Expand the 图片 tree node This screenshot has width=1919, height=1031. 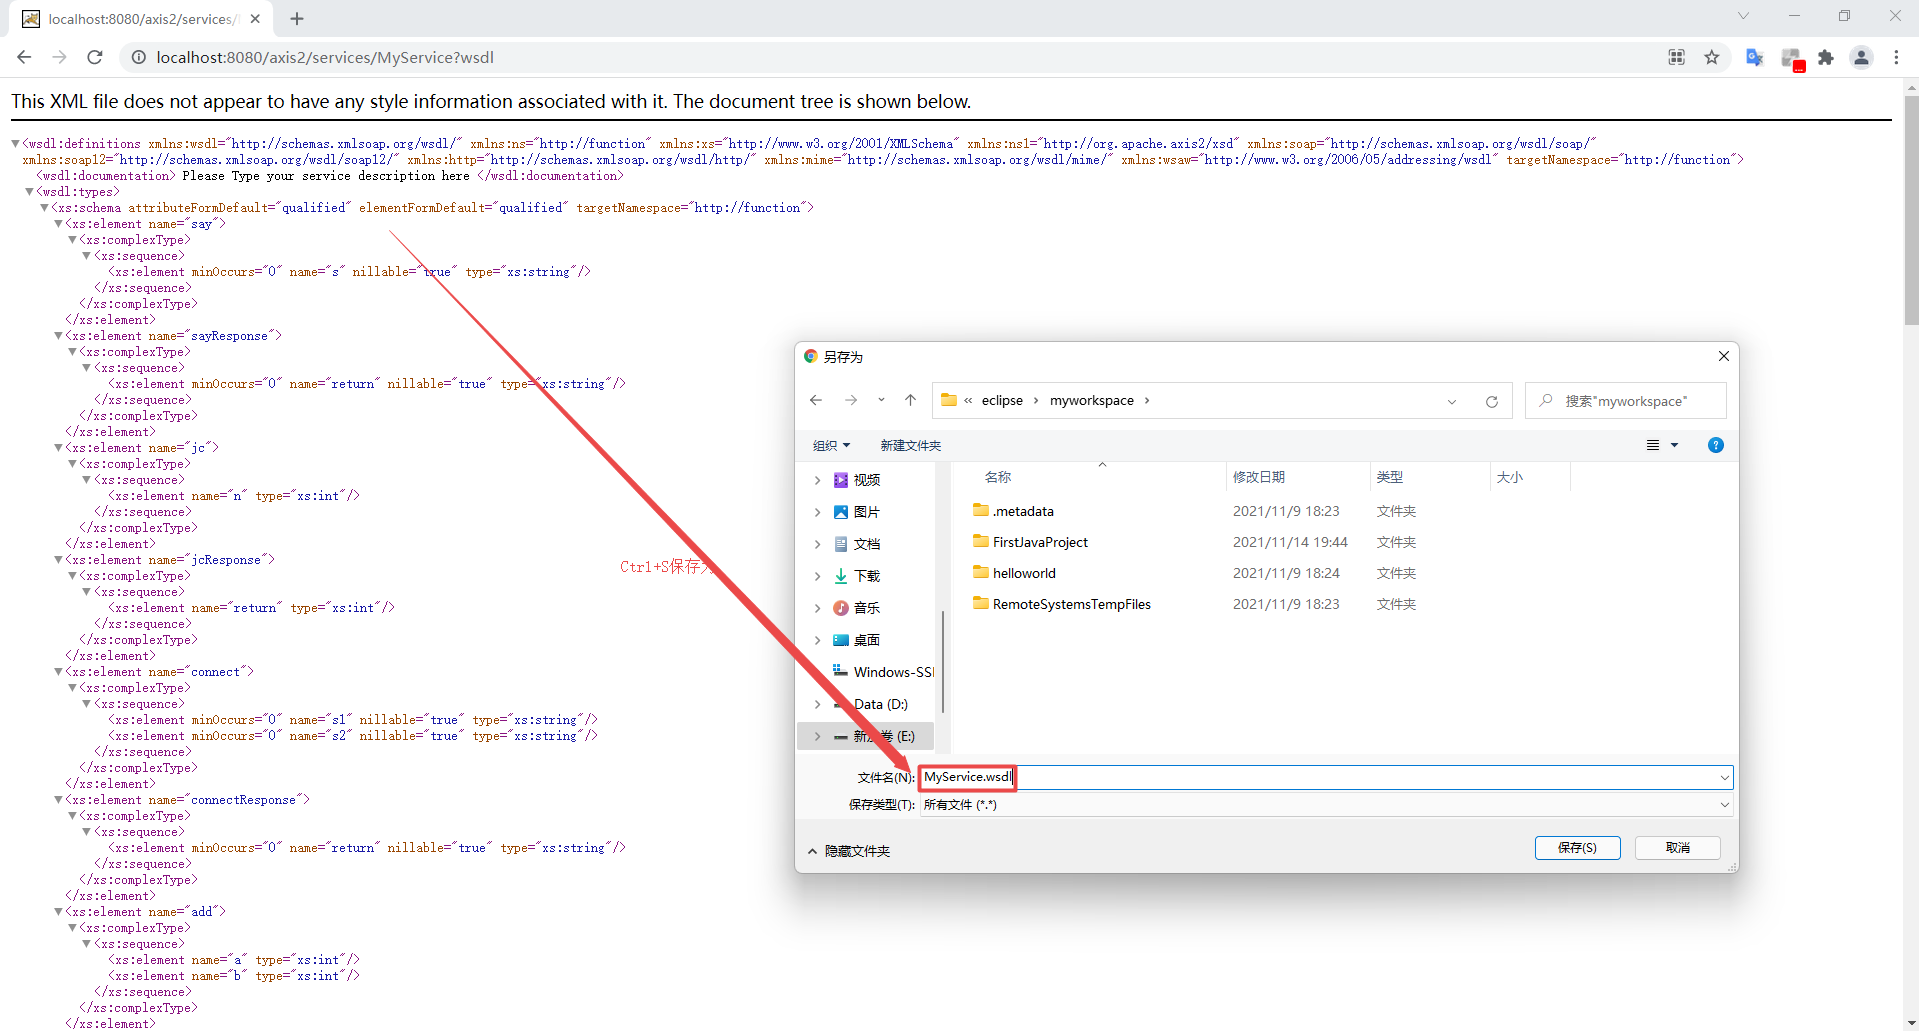coord(817,512)
